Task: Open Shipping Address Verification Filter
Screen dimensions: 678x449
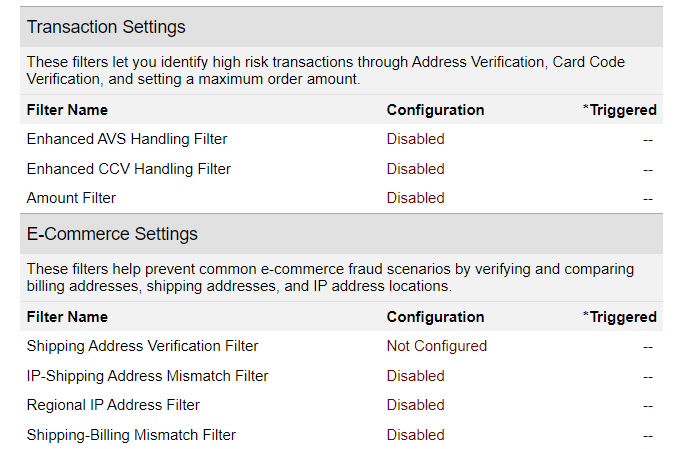Action: point(142,346)
